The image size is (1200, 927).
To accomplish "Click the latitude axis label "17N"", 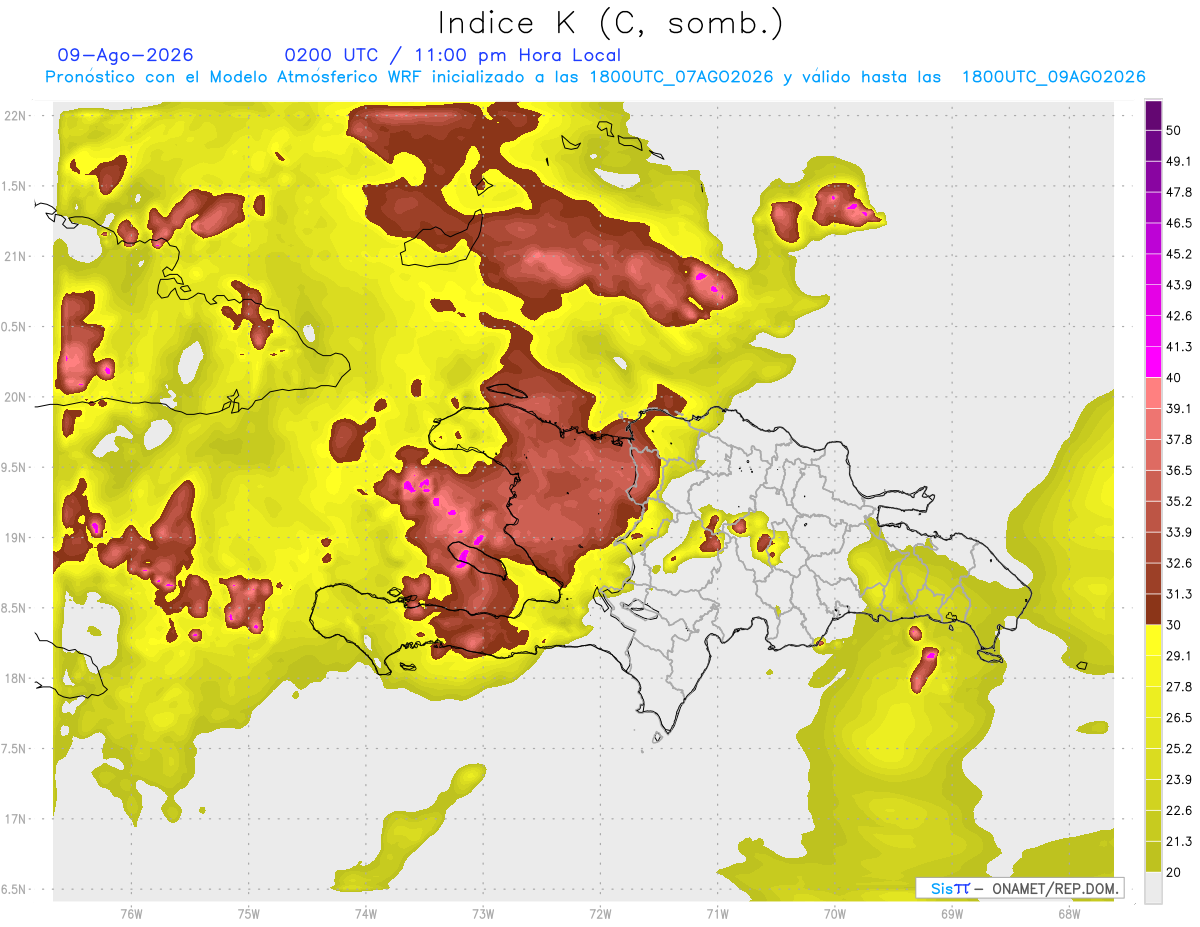I will click(16, 820).
